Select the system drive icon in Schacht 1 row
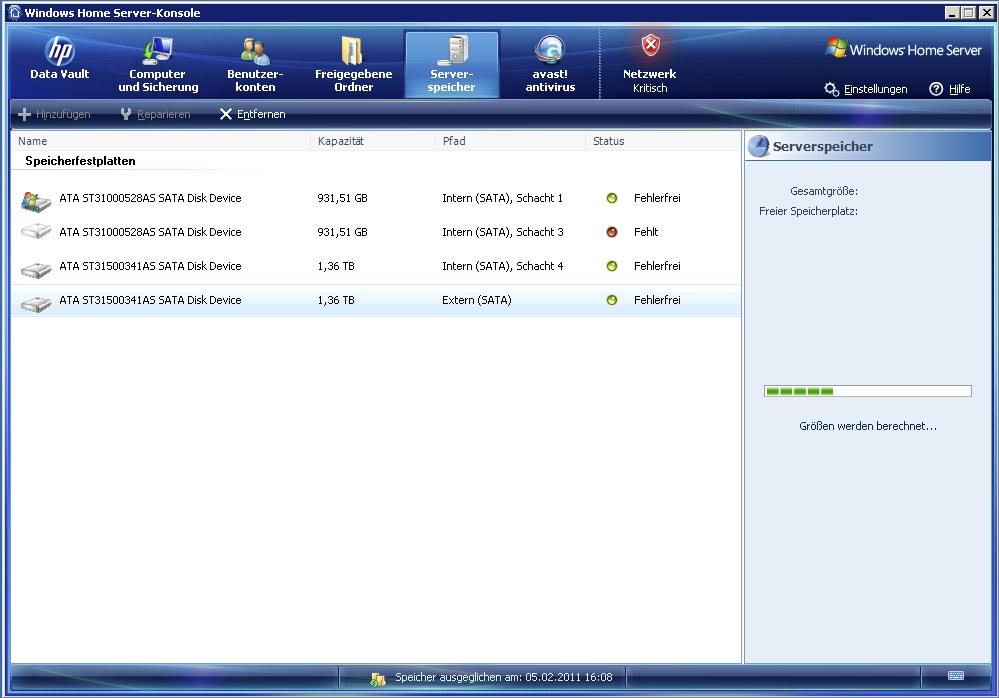This screenshot has width=999, height=698. 36,201
